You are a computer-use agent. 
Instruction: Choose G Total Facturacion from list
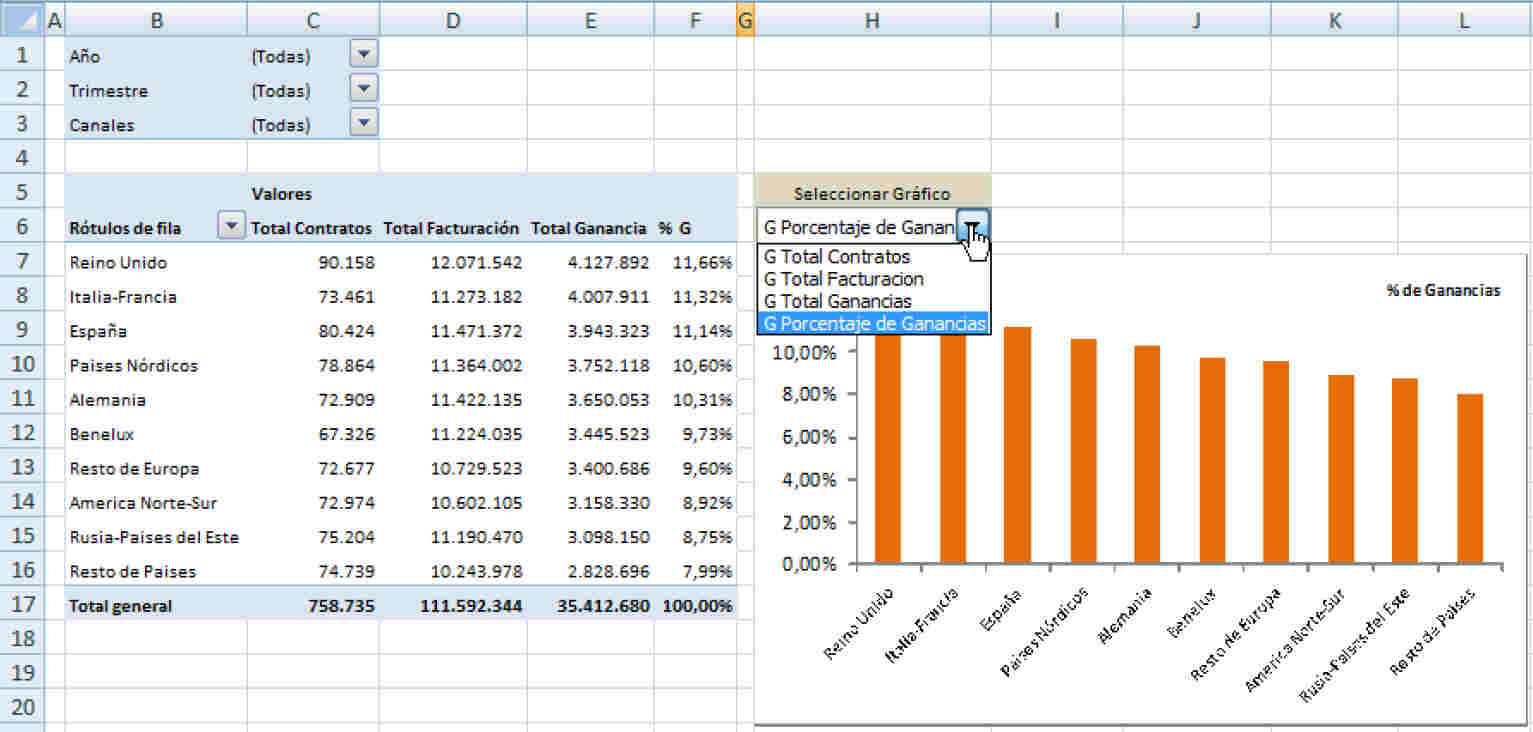click(843, 279)
